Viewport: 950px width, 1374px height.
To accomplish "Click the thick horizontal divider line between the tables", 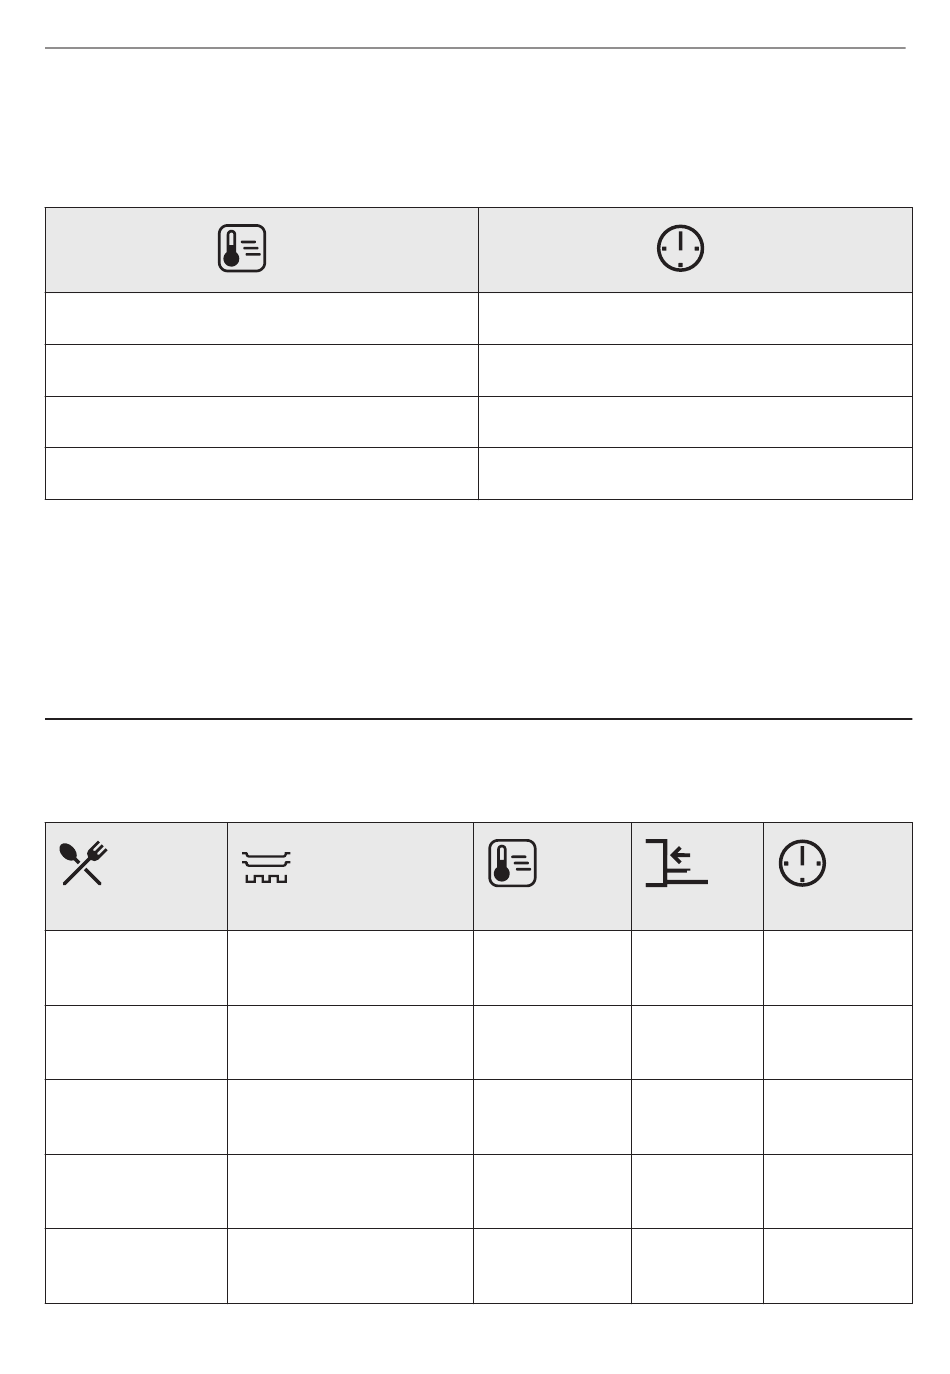I will click(479, 718).
